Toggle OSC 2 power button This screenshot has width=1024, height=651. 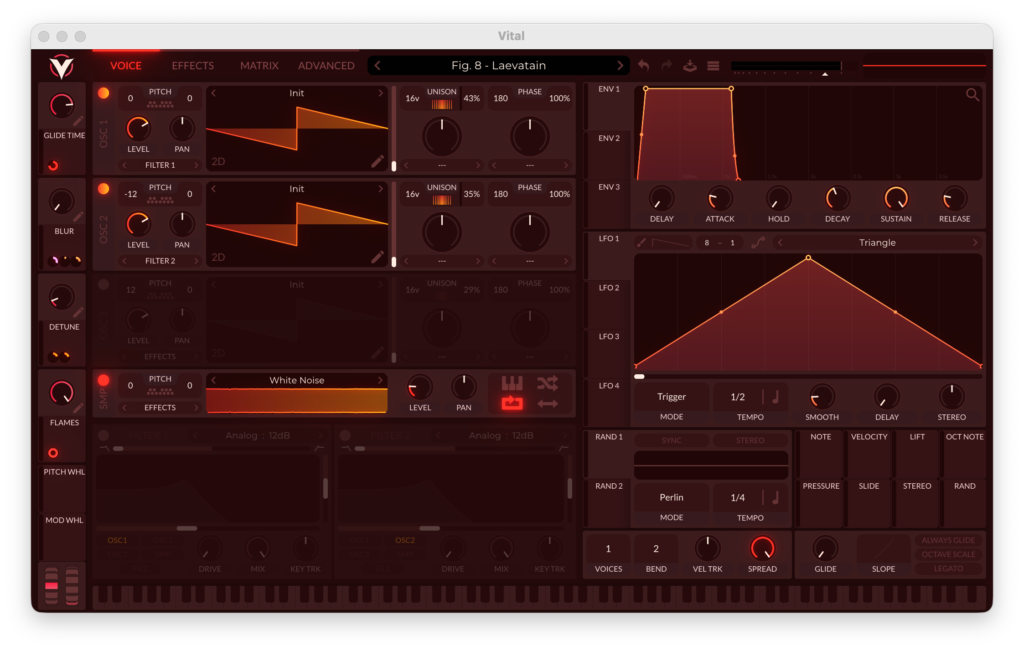point(103,189)
